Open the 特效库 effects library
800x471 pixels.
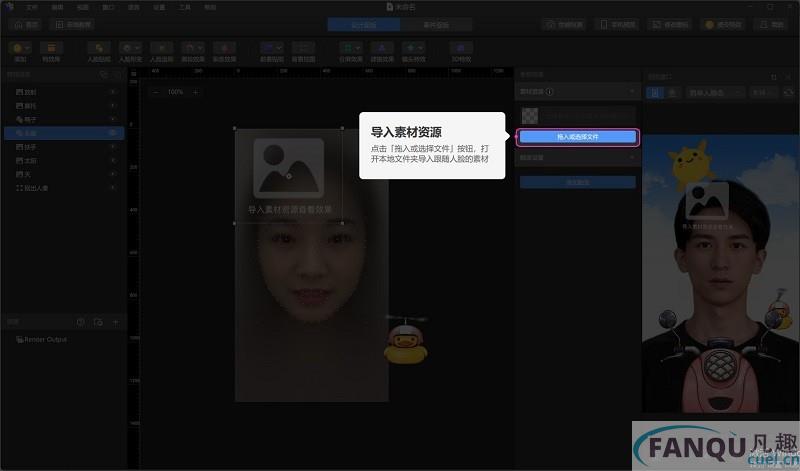pos(51,52)
